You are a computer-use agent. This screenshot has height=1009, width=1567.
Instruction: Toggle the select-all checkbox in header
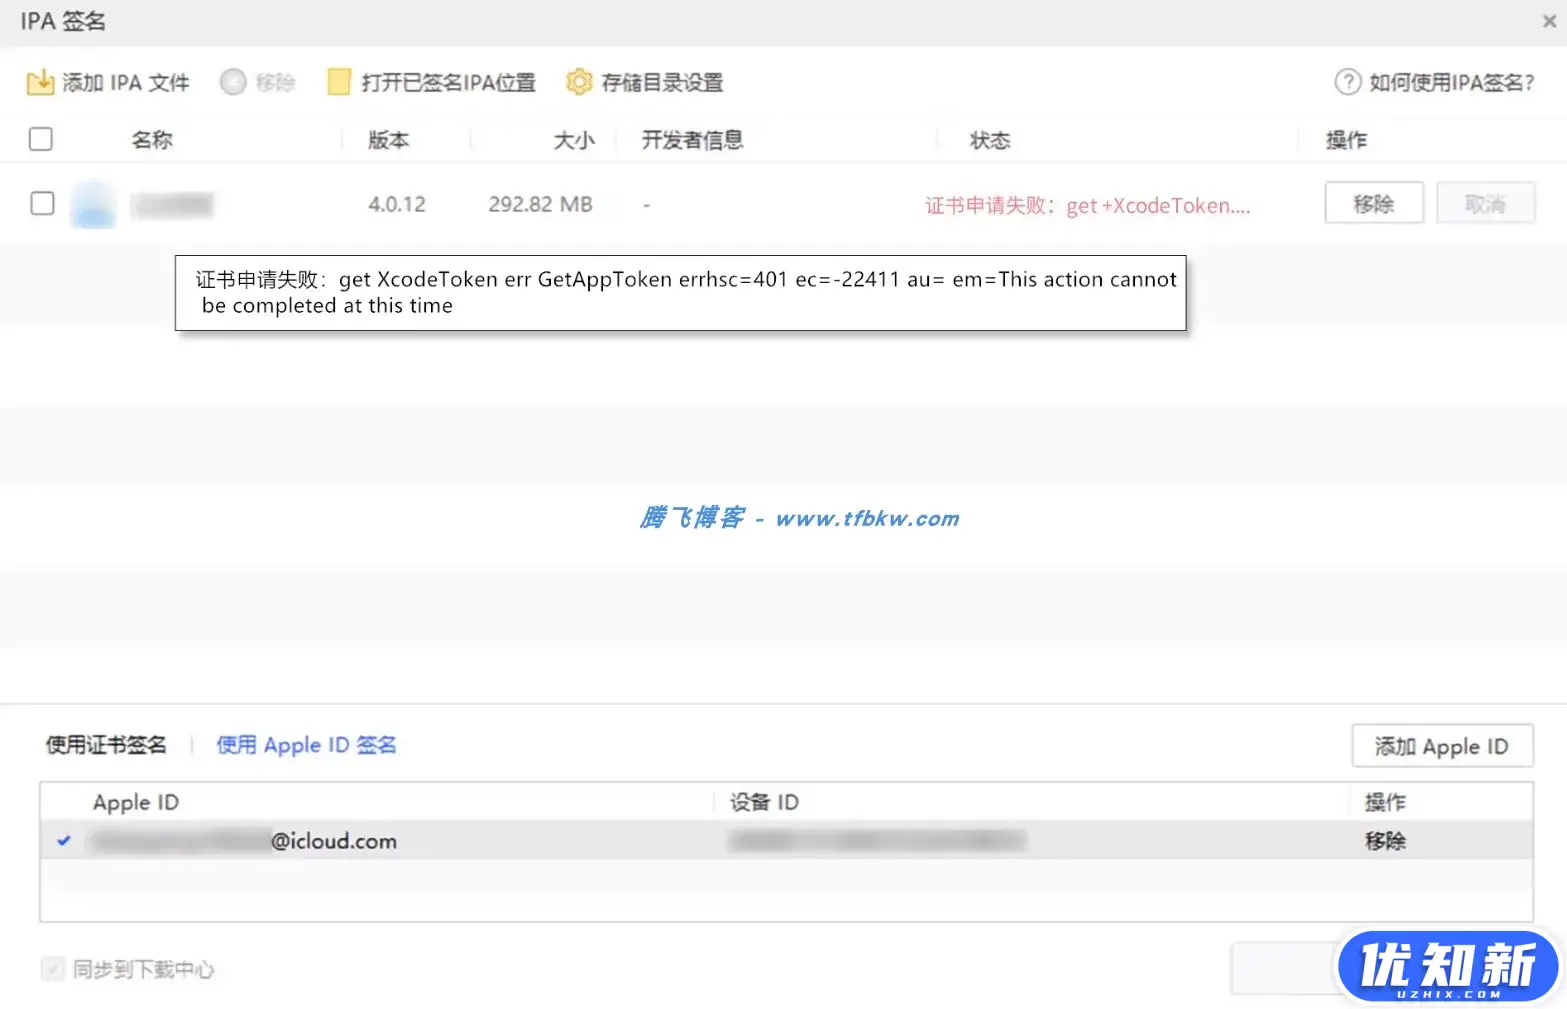[x=41, y=139]
